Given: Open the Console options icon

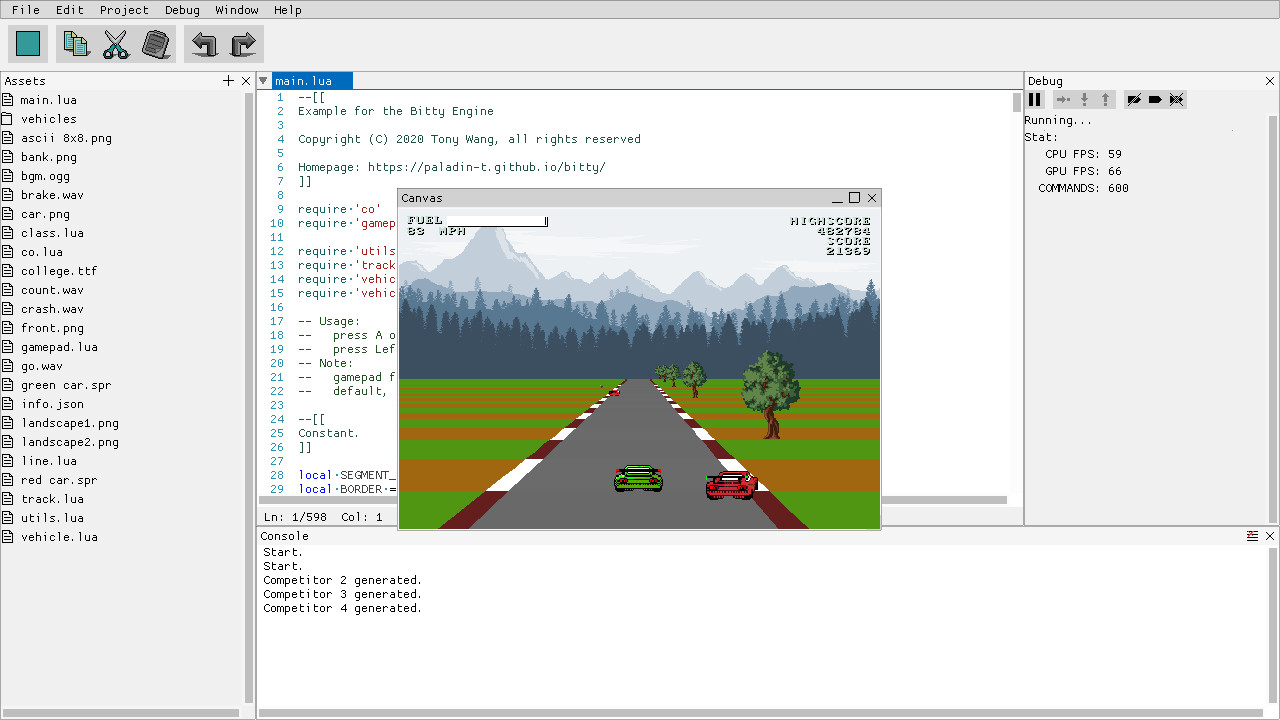Looking at the screenshot, I should click(x=1254, y=535).
